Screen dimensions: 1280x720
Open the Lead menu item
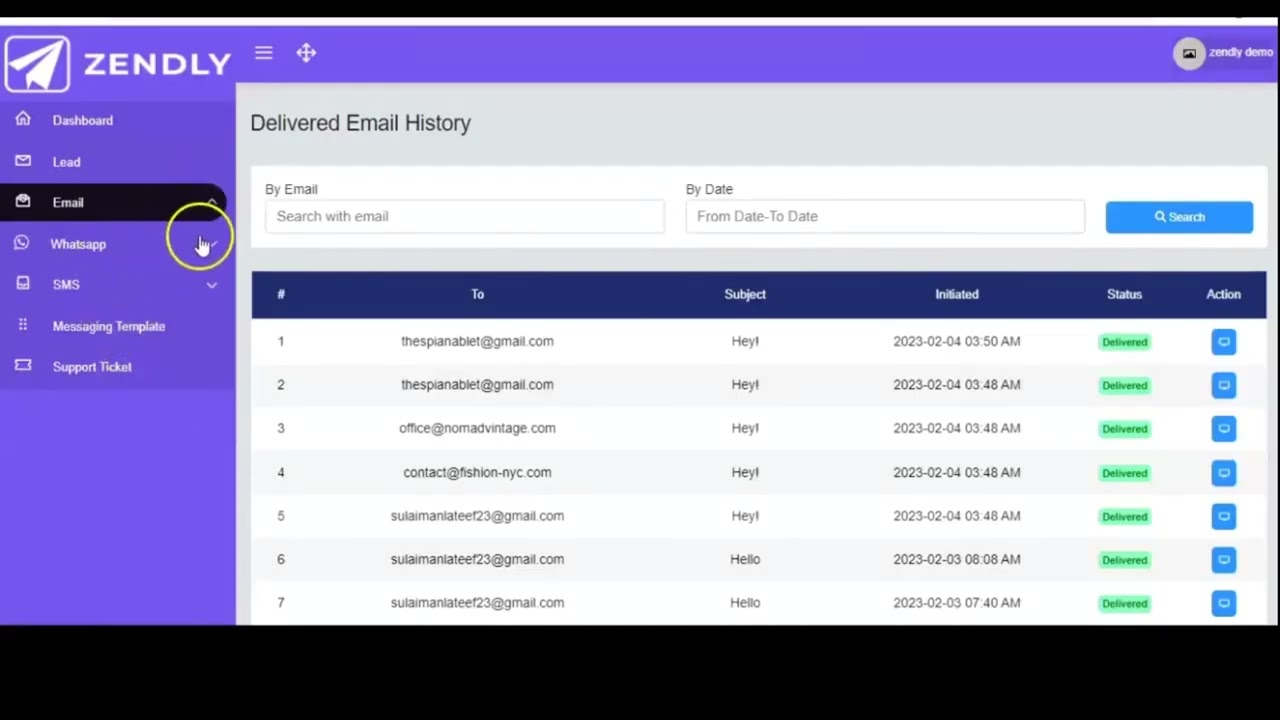tap(67, 162)
